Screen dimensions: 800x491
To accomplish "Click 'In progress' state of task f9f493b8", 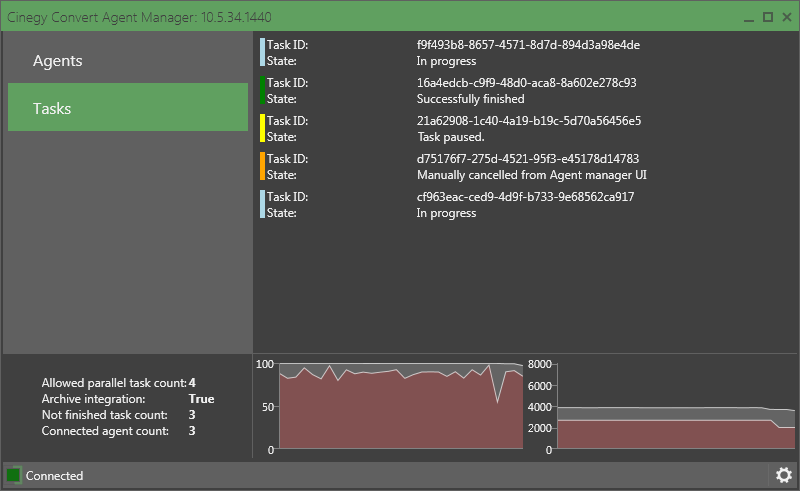I will [x=446, y=61].
